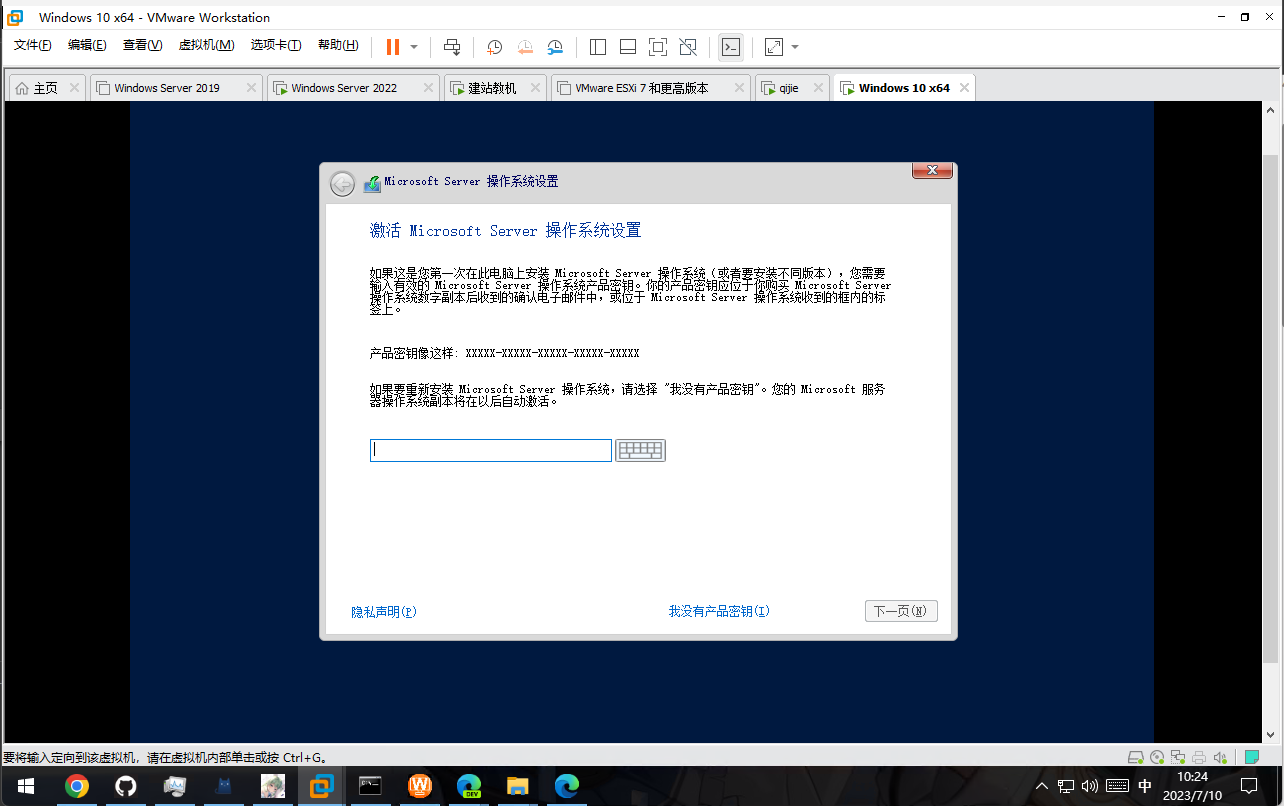Screen dimensions: 1284x806
Task: Send Ctrl+Alt+Del to the virtual machine
Action: point(452,47)
